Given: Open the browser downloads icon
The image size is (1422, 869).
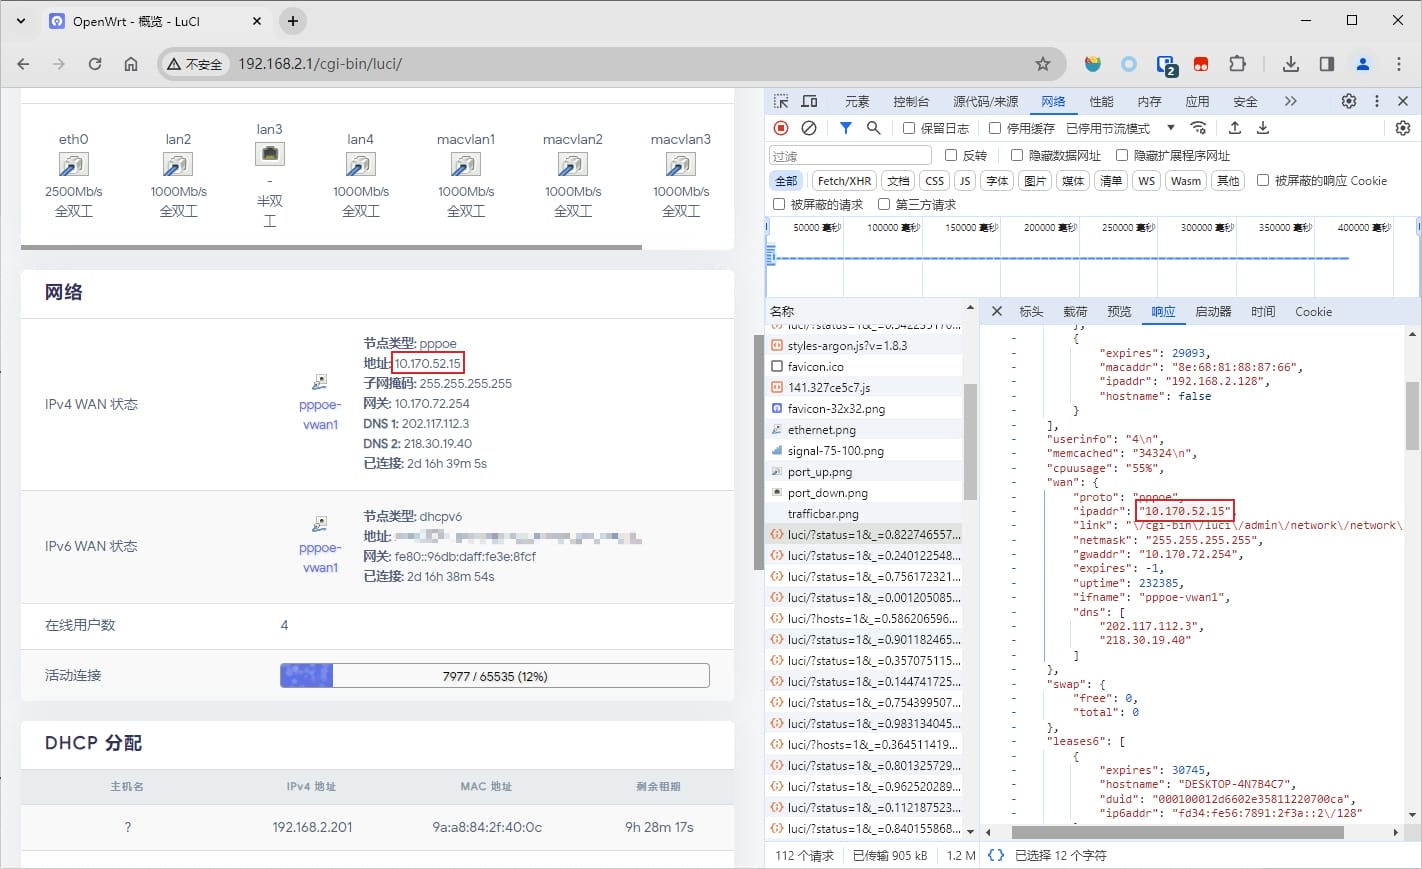Looking at the screenshot, I should click(1291, 64).
